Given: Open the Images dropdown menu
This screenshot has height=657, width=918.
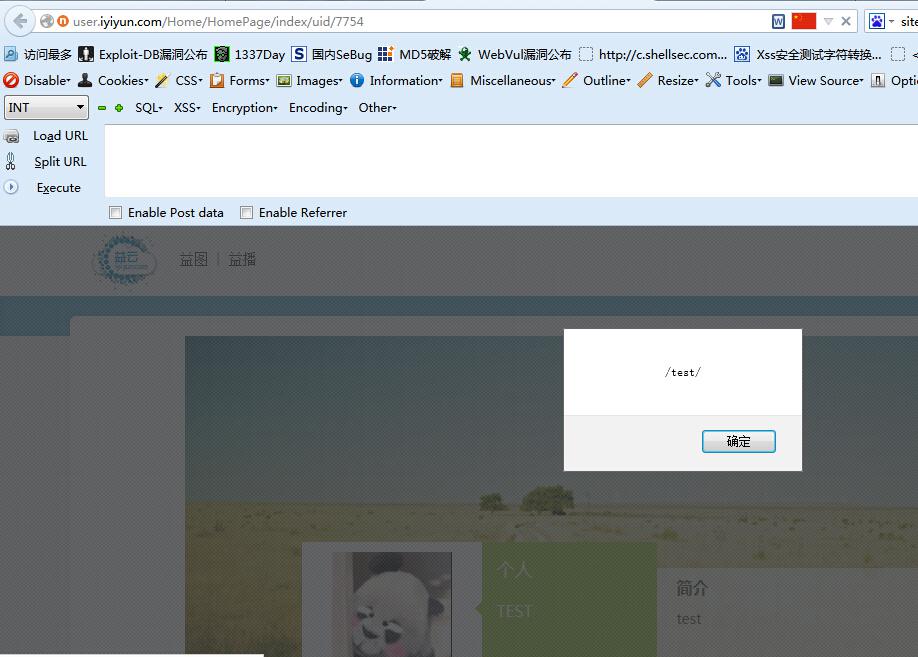Looking at the screenshot, I should (x=310, y=80).
